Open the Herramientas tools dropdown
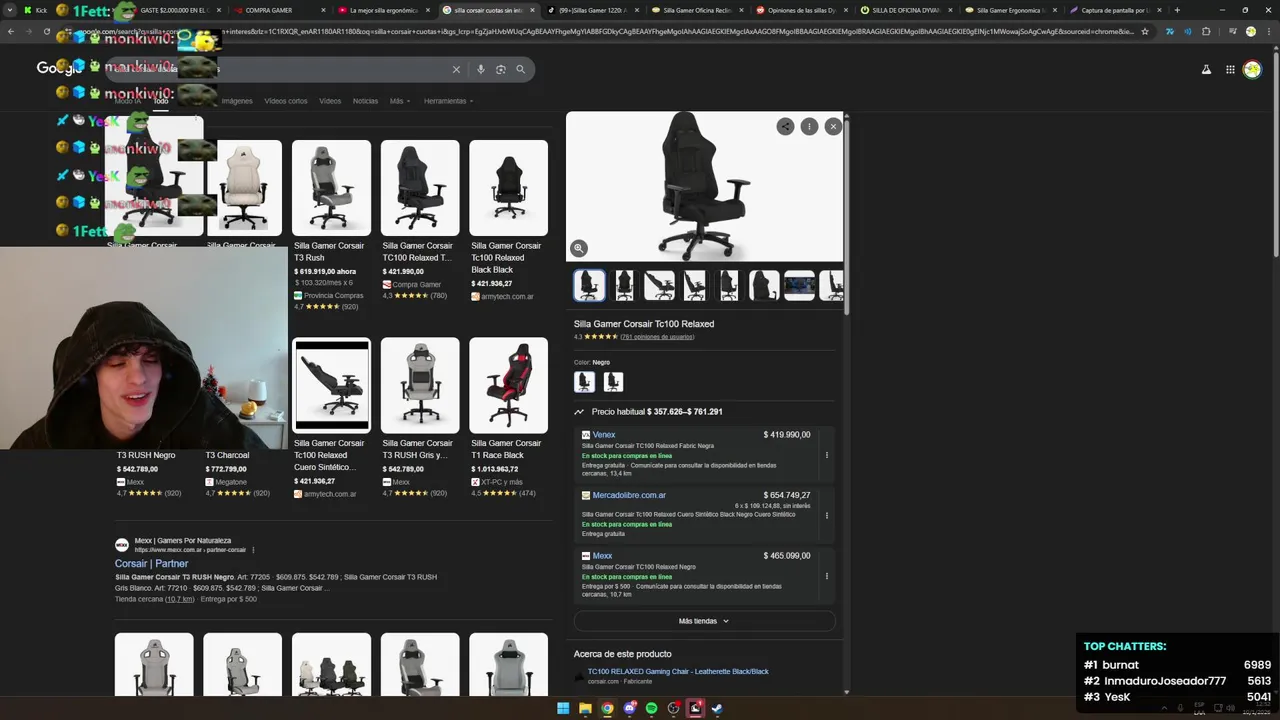1280x720 pixels. tap(448, 101)
